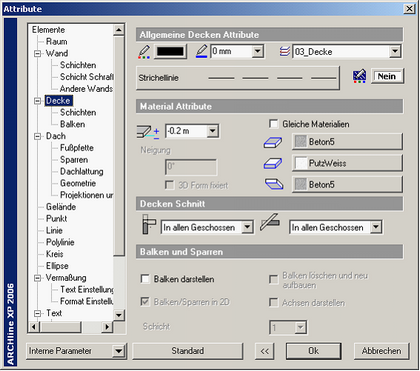Viewport: 420px width, 371px height.
Task: Select Punkt in the tree
Action: pyautogui.click(x=56, y=219)
